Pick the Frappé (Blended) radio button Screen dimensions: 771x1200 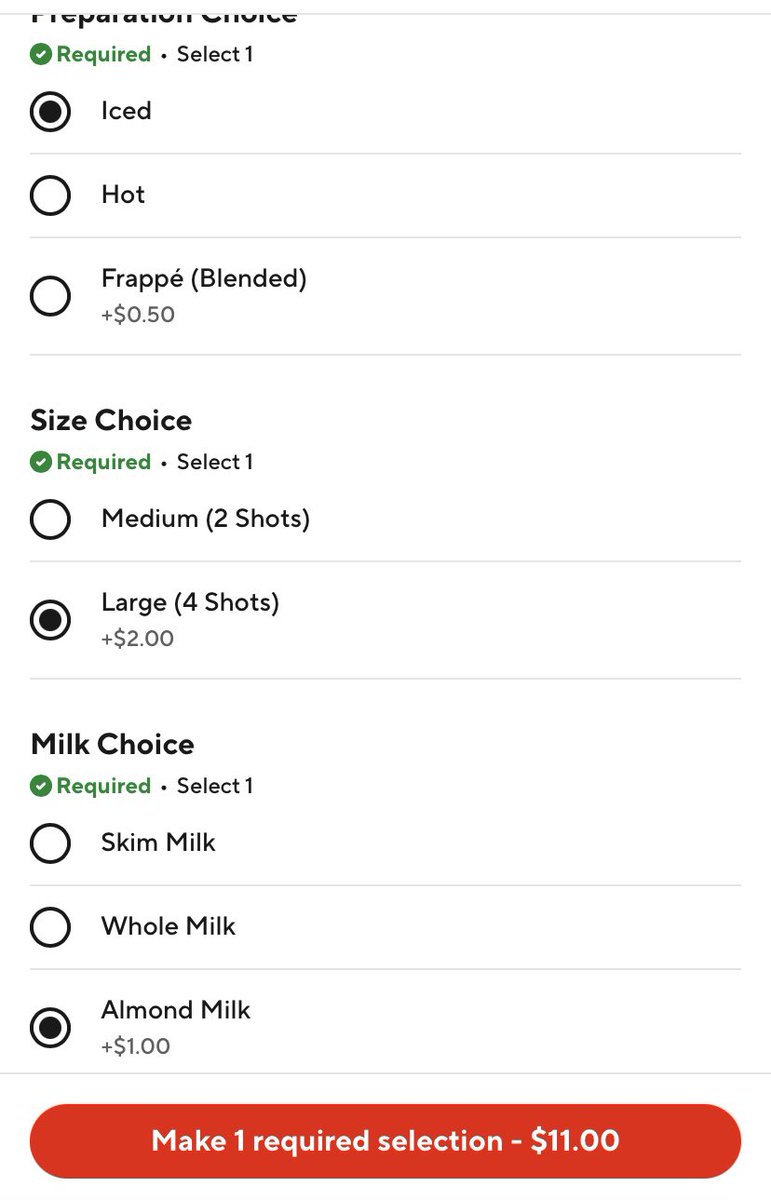[50, 296]
